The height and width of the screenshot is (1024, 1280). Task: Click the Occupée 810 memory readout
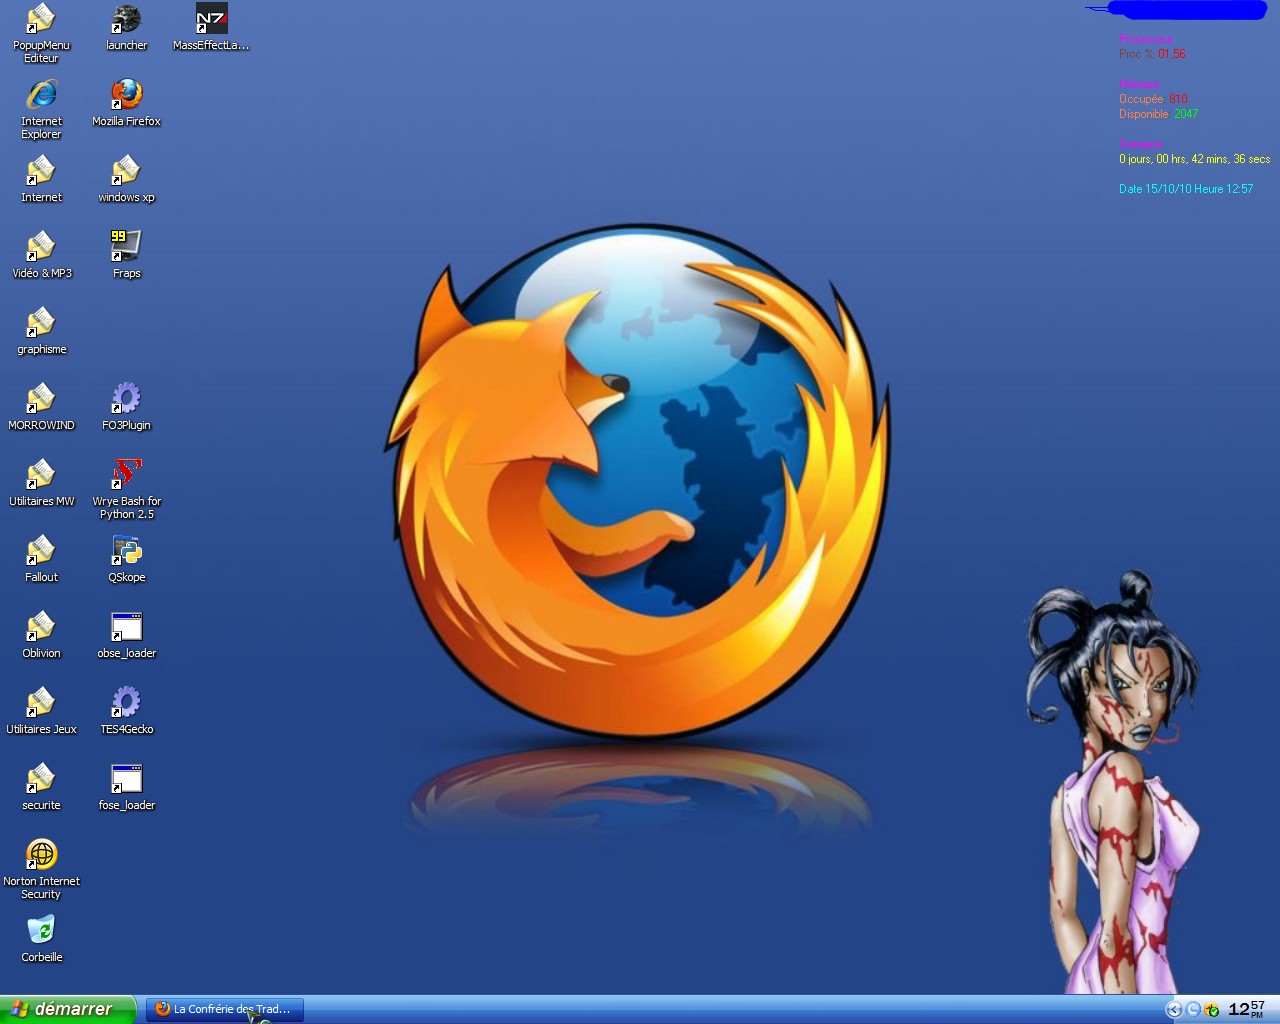click(1153, 99)
